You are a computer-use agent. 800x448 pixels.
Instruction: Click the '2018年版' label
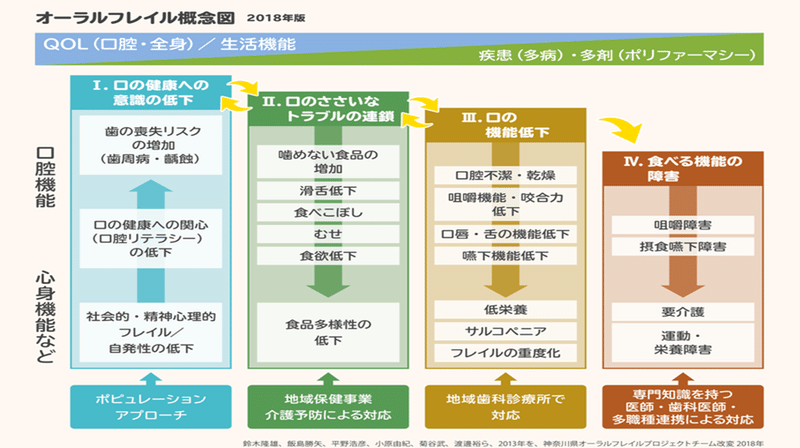click(x=276, y=18)
